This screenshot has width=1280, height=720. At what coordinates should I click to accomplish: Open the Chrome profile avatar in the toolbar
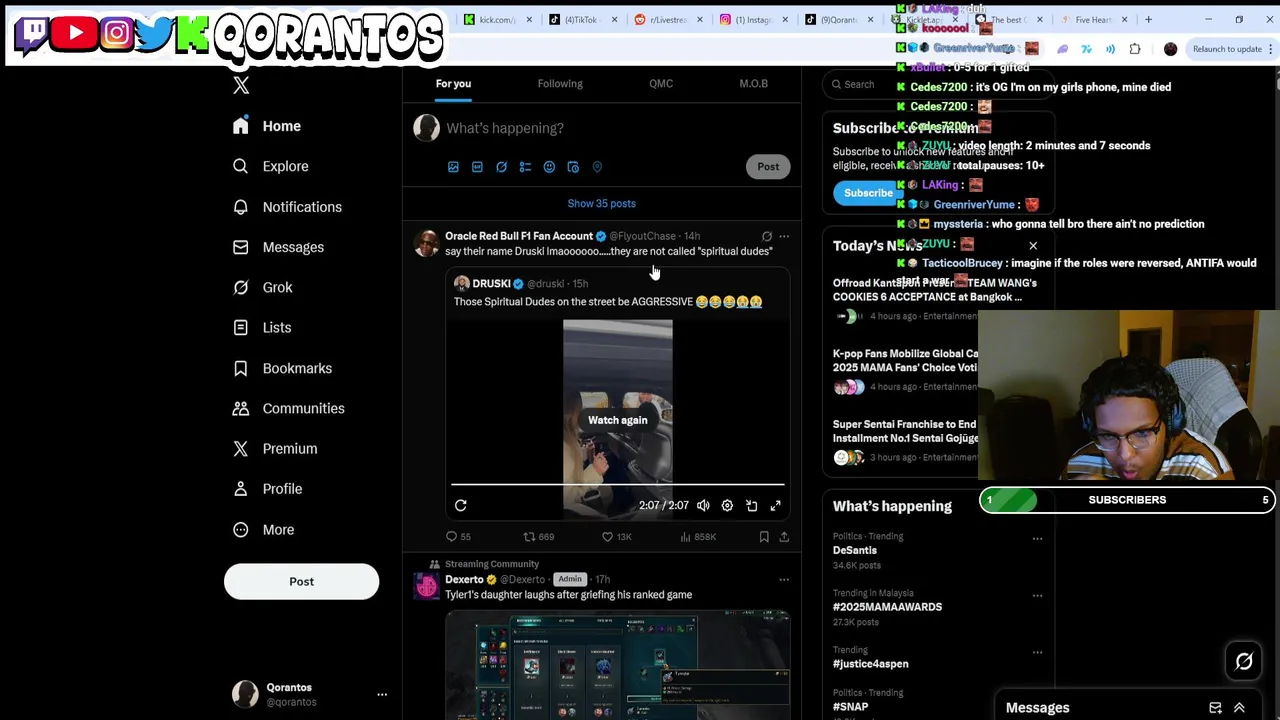point(1171,49)
